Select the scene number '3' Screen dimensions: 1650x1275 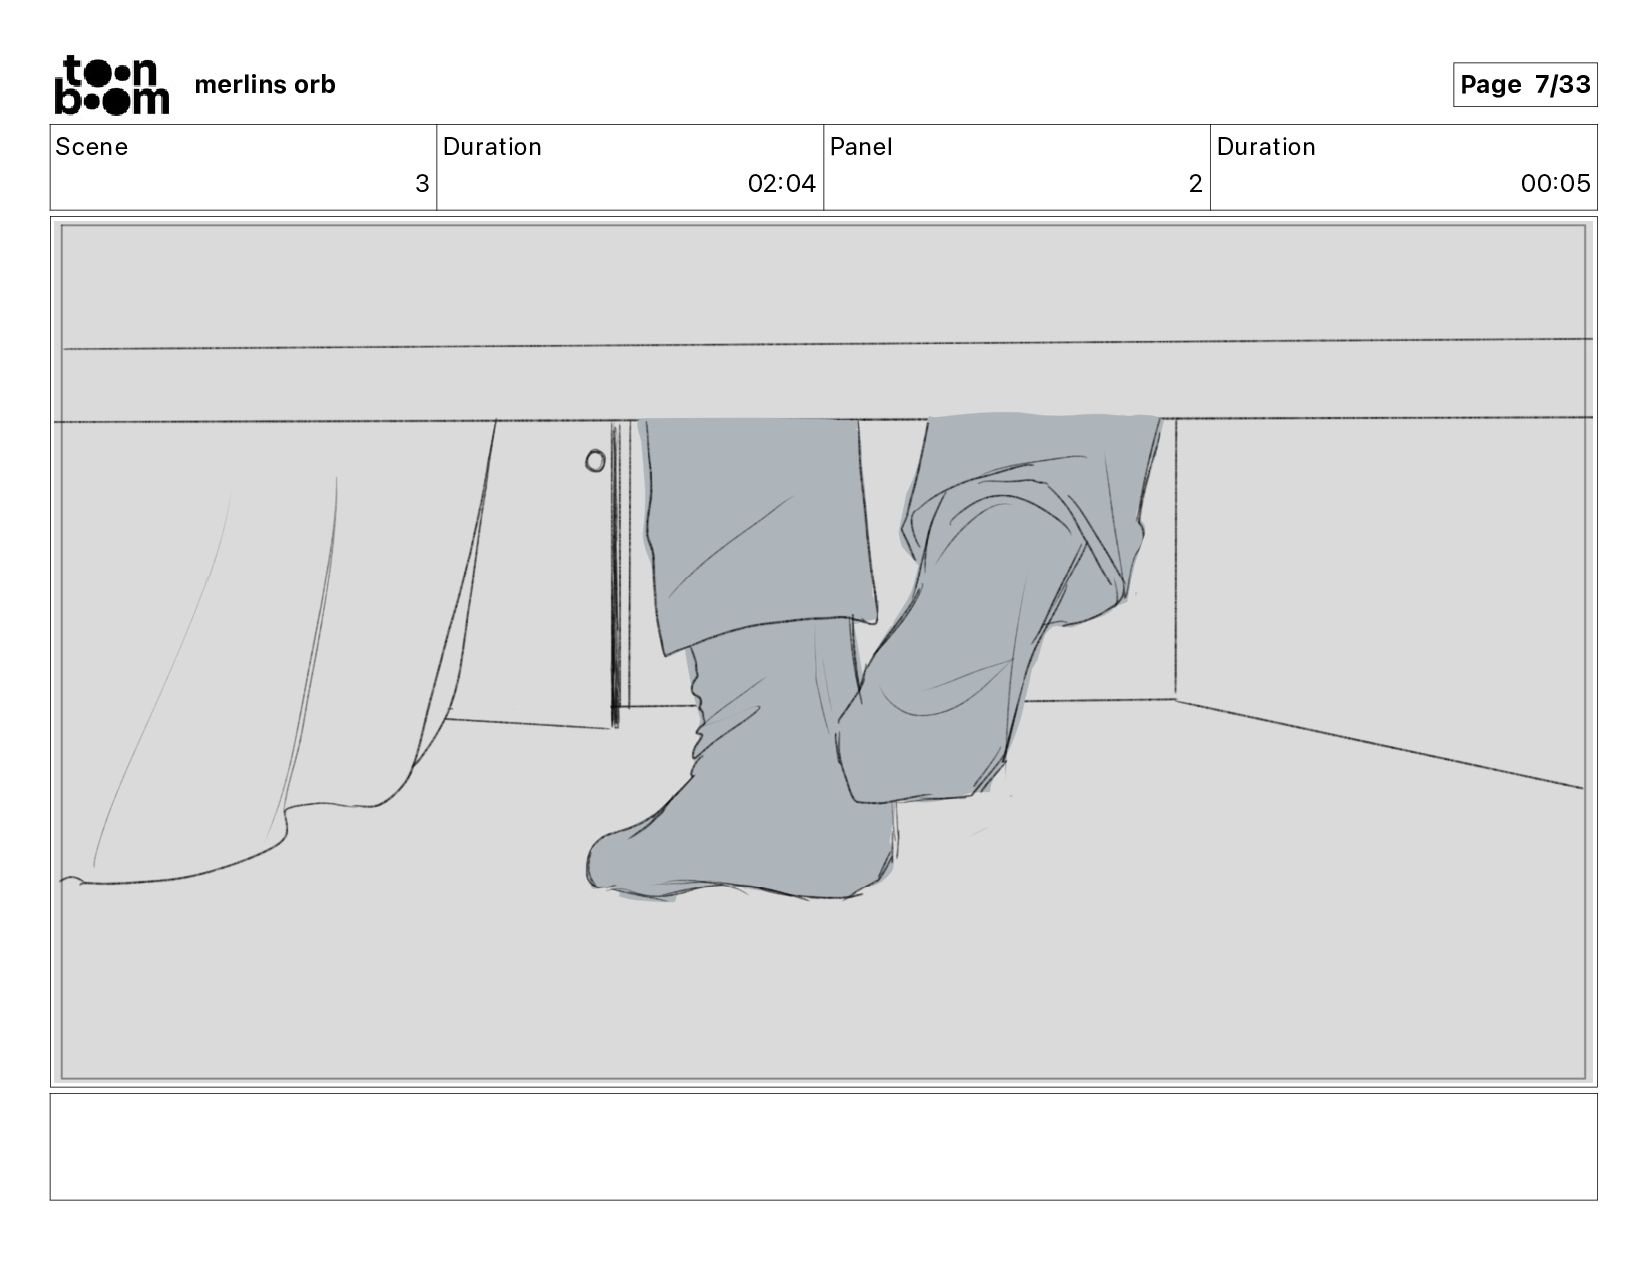422,184
